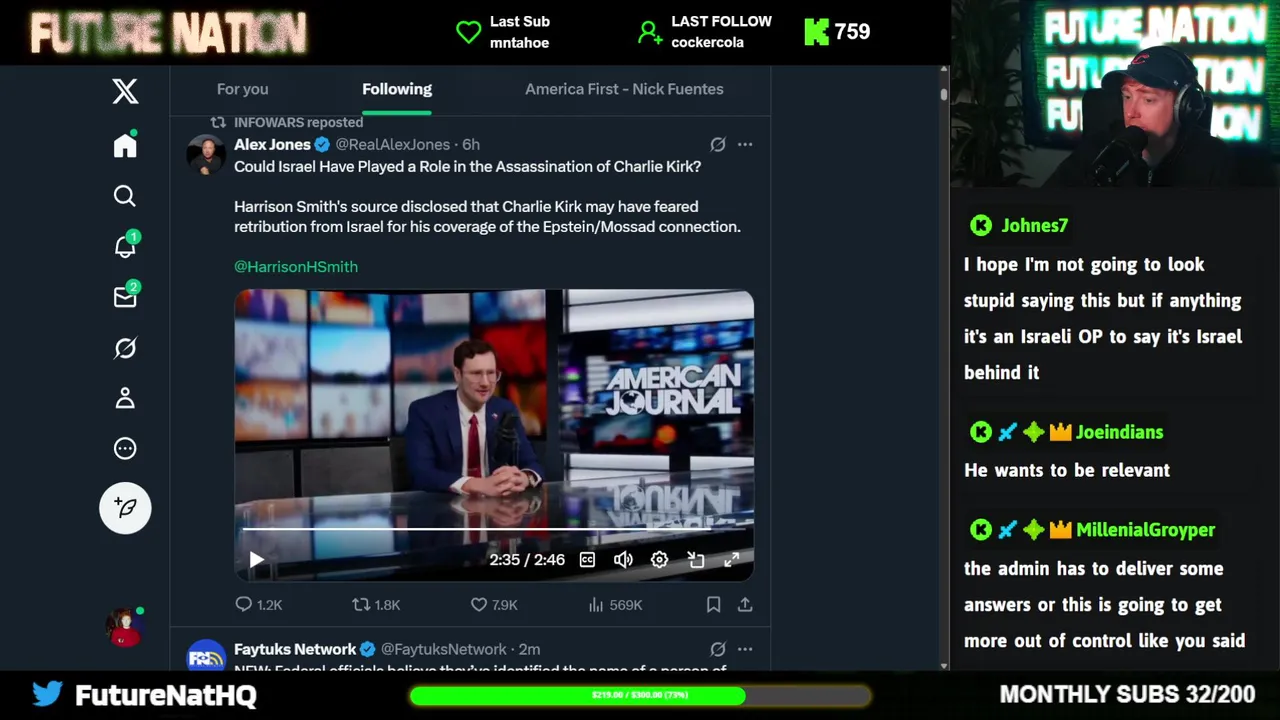Image resolution: width=1280 pixels, height=720 pixels.
Task: Open the Search magnifier icon
Action: point(125,196)
